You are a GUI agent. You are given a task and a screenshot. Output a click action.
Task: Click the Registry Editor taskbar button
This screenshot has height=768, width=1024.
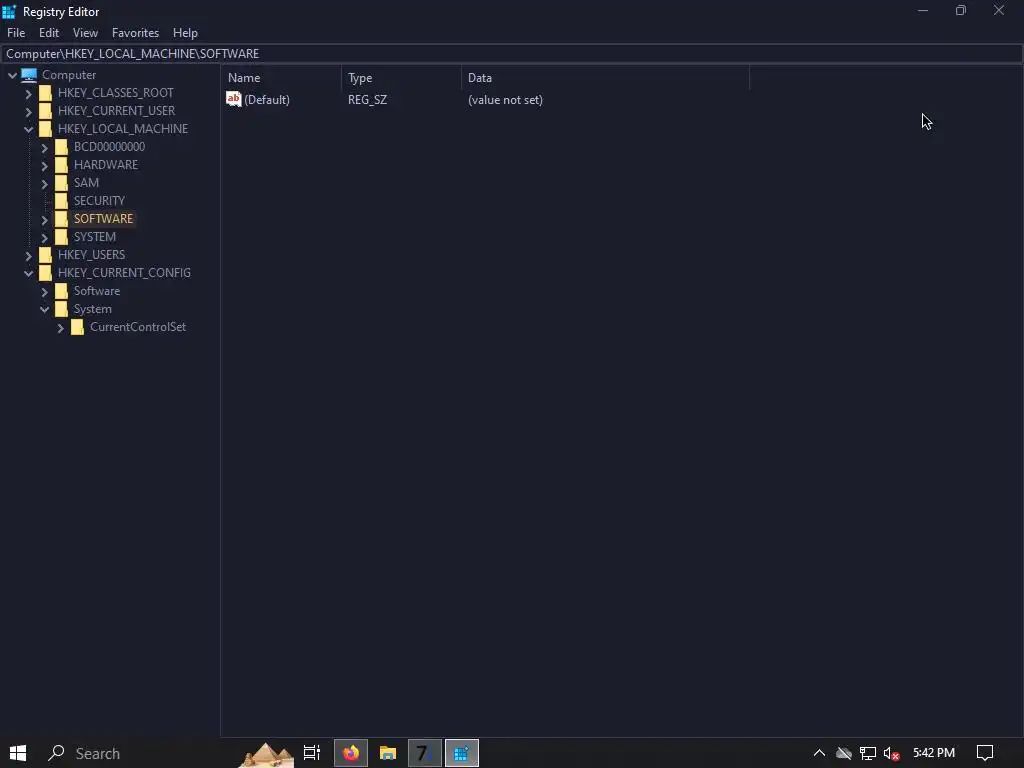click(462, 753)
